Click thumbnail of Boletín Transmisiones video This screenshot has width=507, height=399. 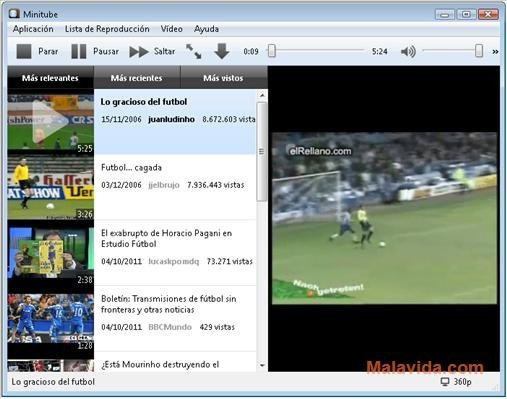(51, 318)
